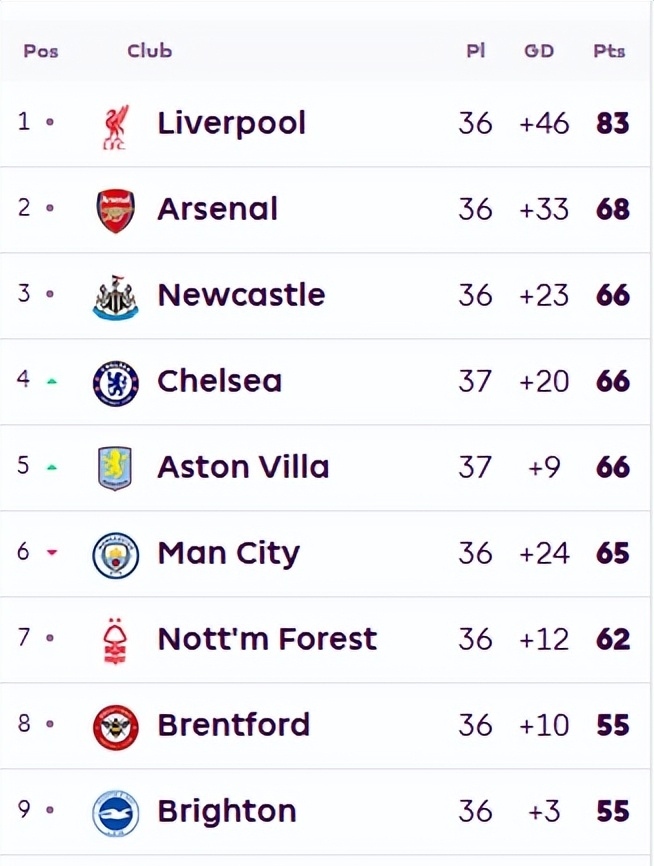This screenshot has height=866, width=654.
Task: Click the Chelsea club crest
Action: point(115,383)
